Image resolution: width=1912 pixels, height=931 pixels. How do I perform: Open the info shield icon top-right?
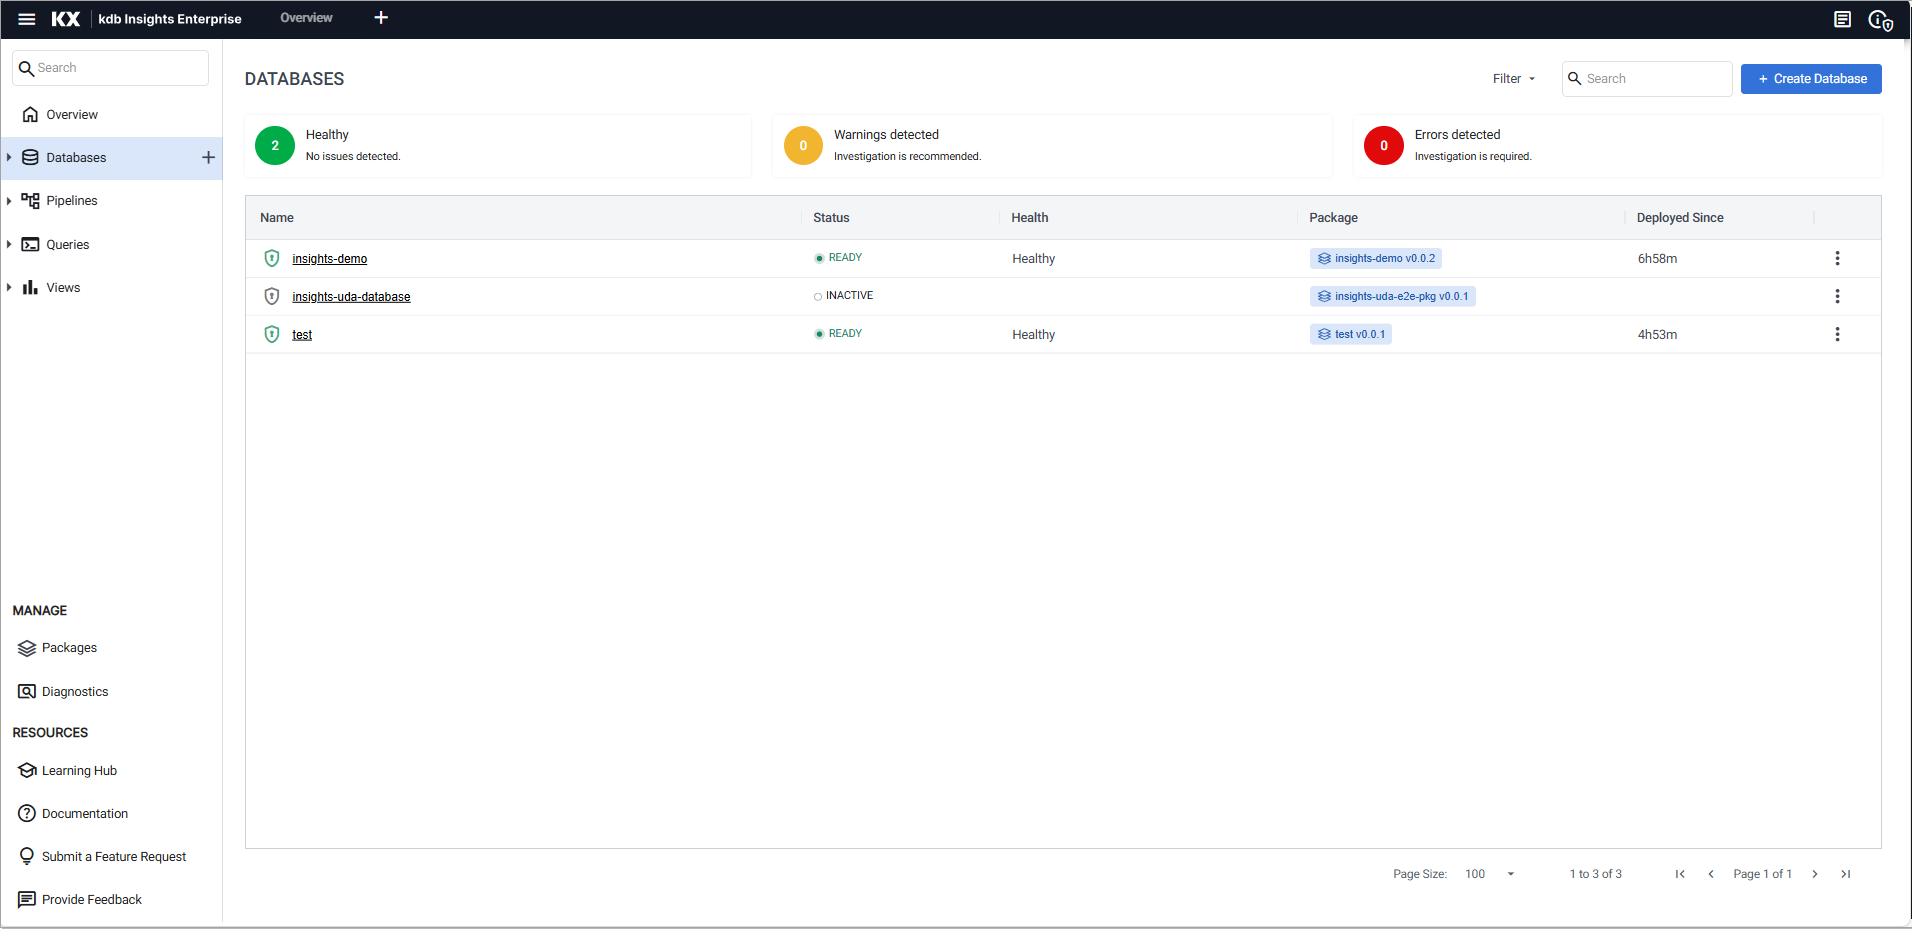(1880, 20)
